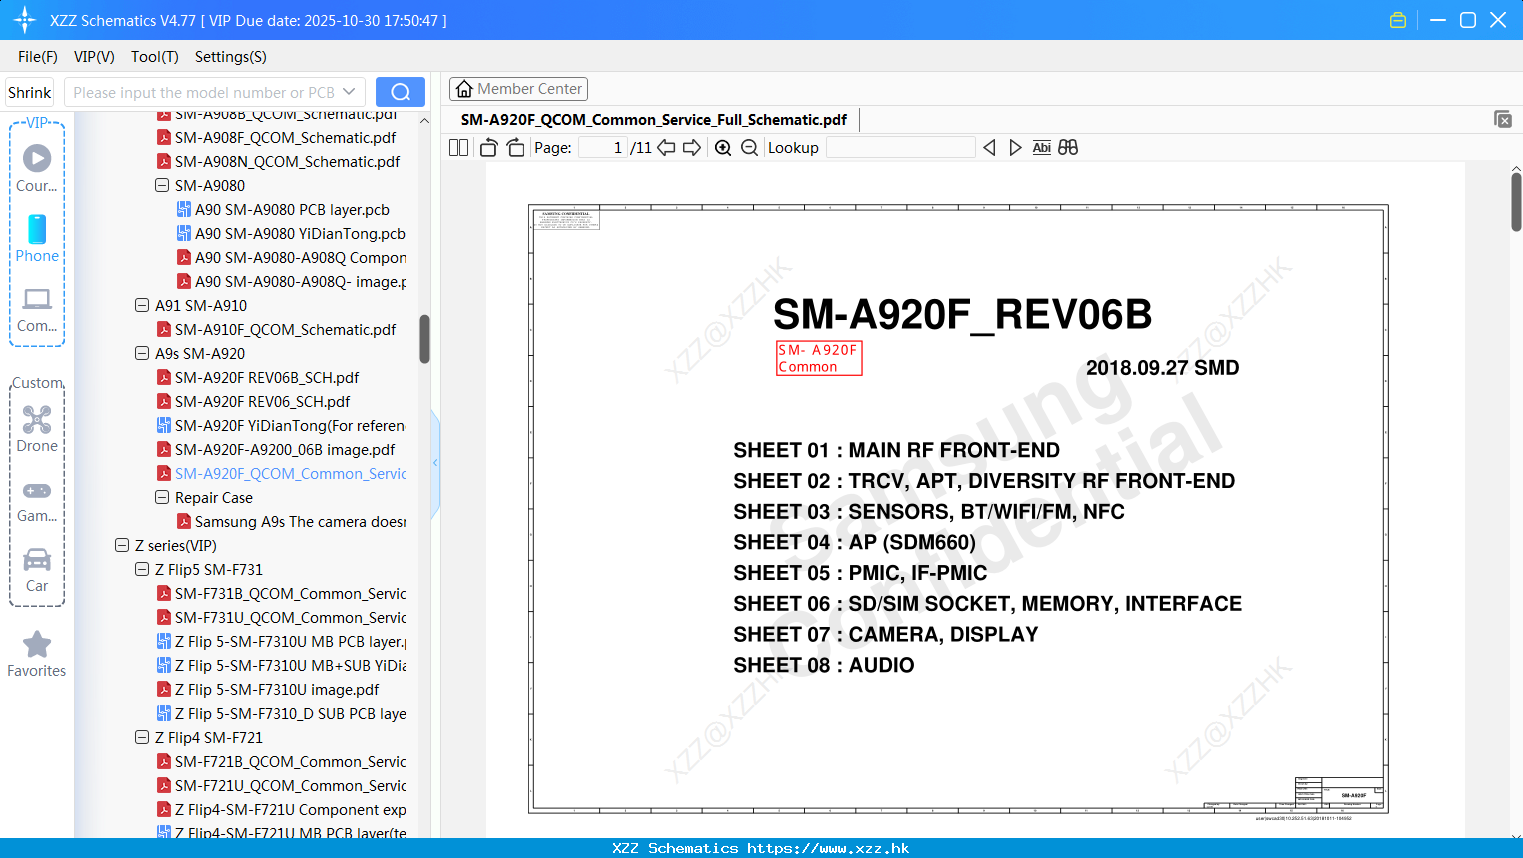Click the search magnifier button
This screenshot has height=858, width=1523.
(400, 92)
